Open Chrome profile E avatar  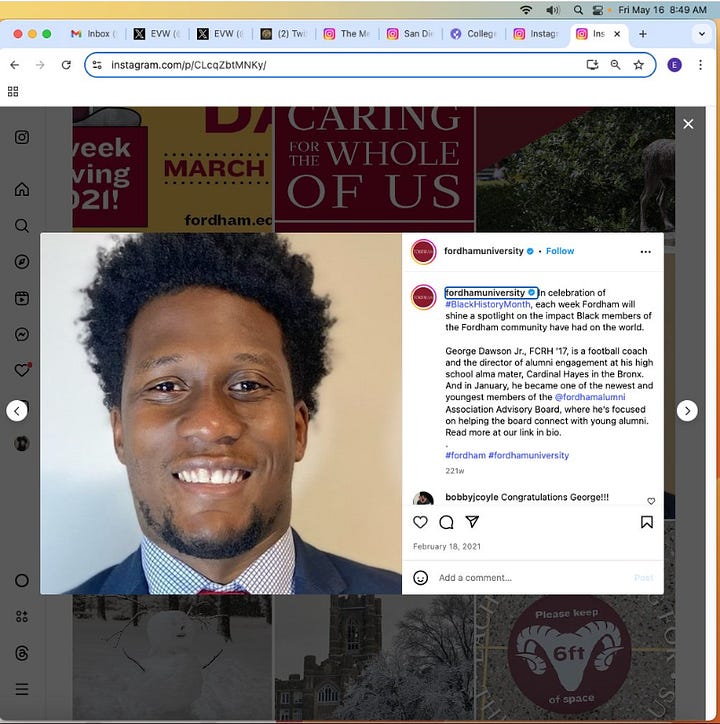click(674, 65)
